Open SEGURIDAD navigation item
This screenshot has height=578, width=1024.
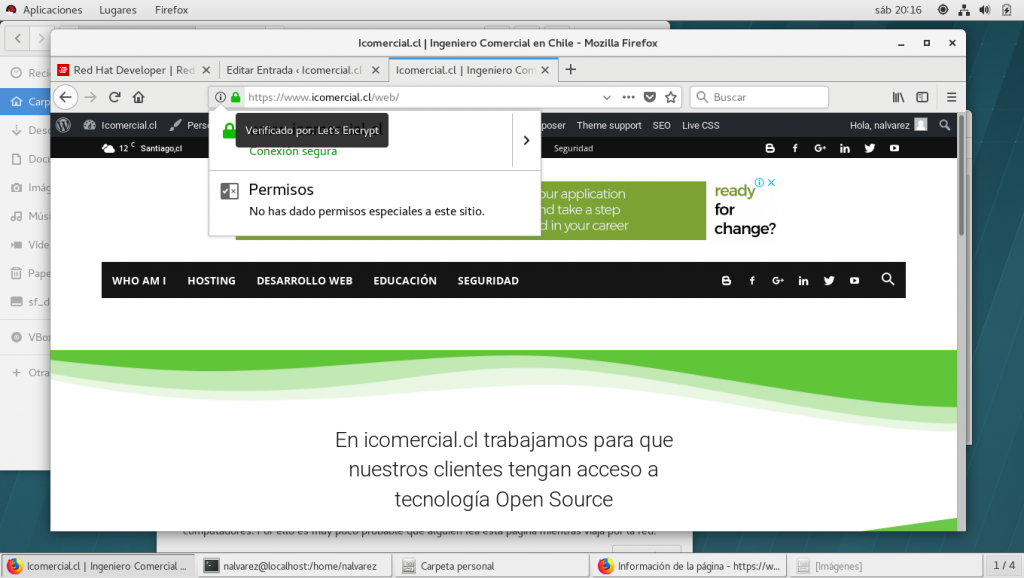[488, 281]
